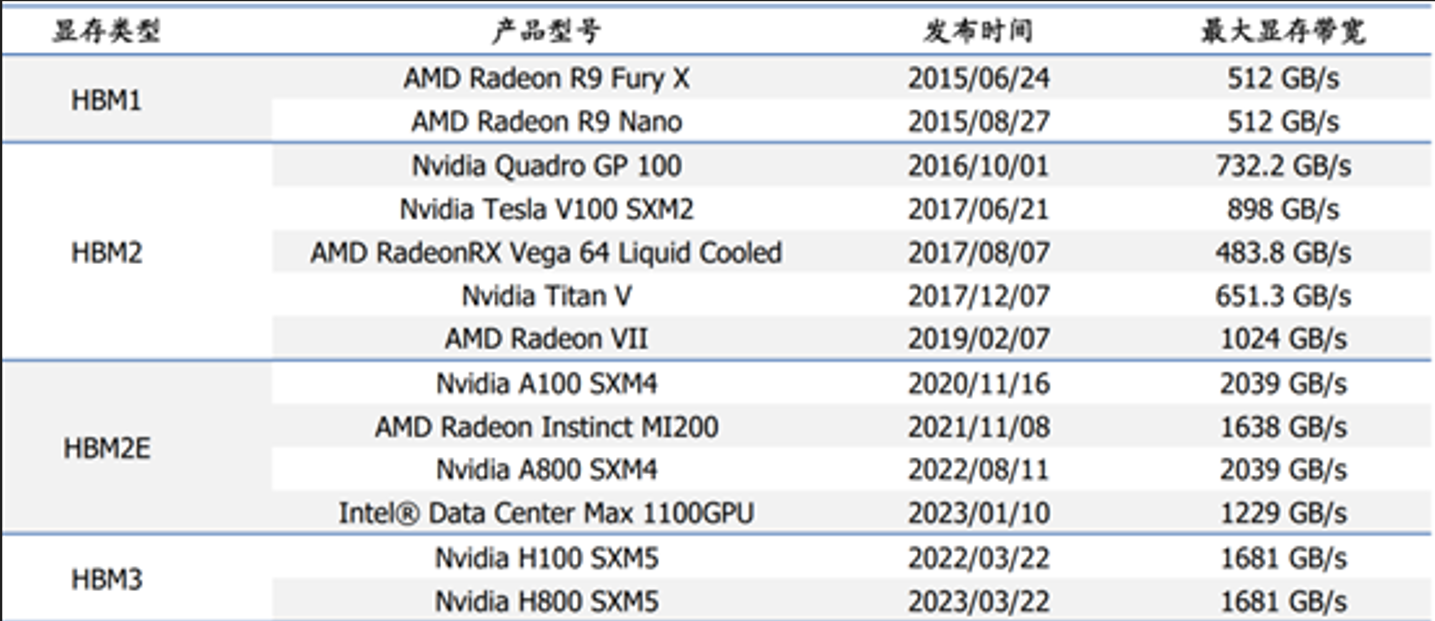Select the HBM3 memory type cell

click(106, 580)
